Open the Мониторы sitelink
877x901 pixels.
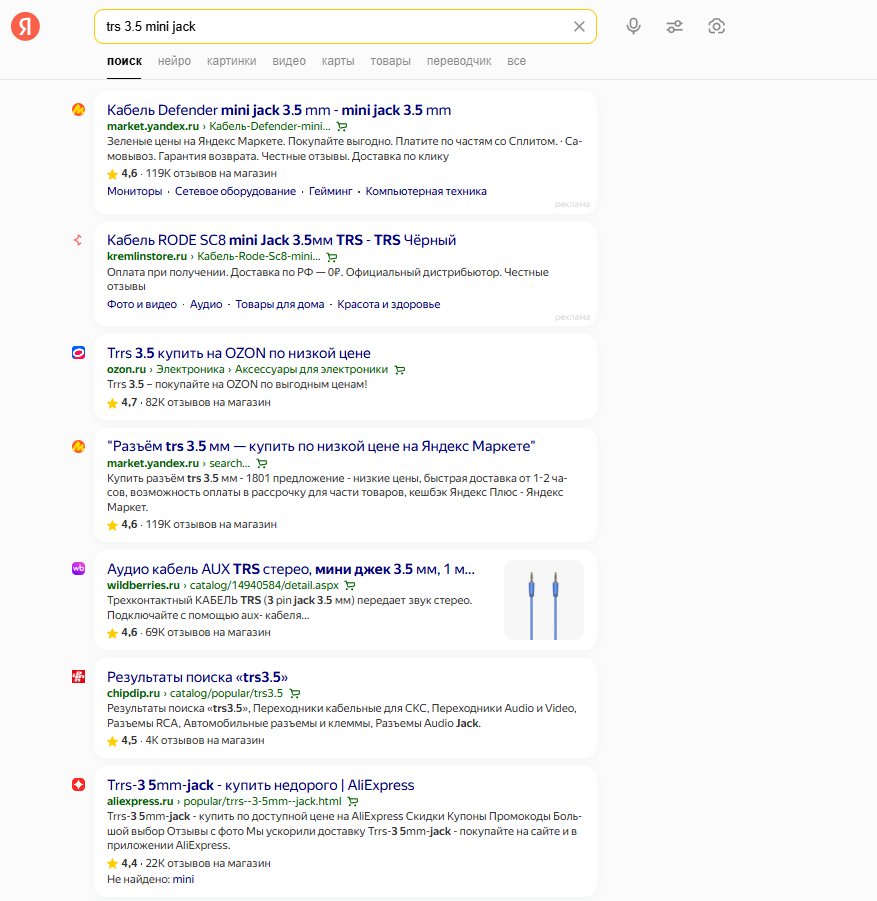coord(134,191)
